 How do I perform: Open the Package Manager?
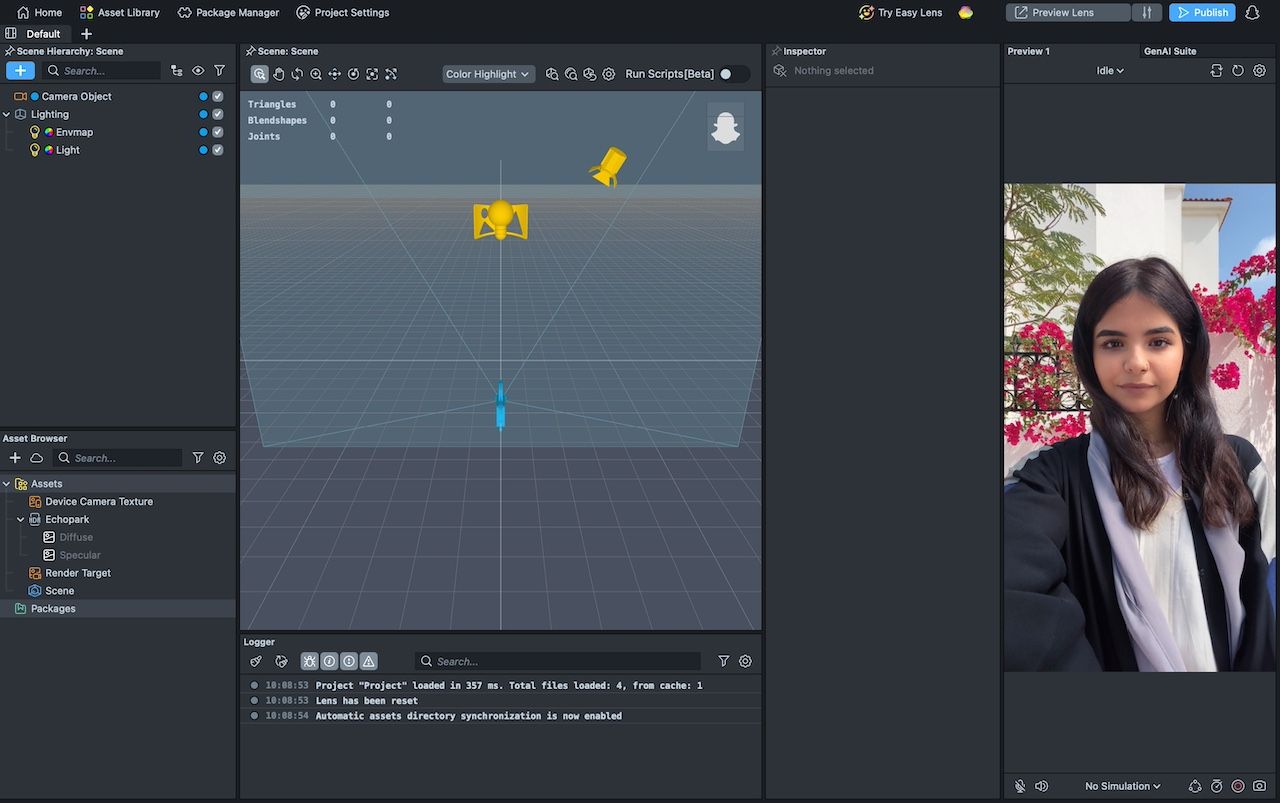[x=229, y=13]
